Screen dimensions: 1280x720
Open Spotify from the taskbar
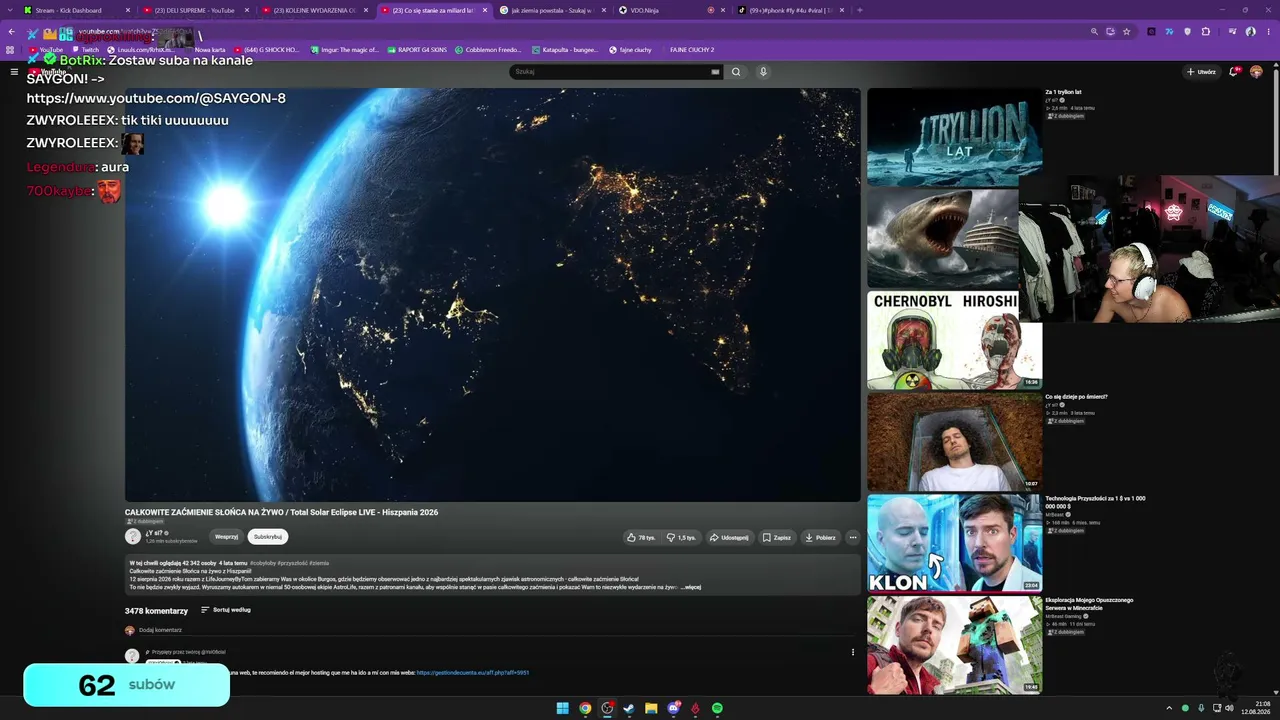click(x=717, y=708)
